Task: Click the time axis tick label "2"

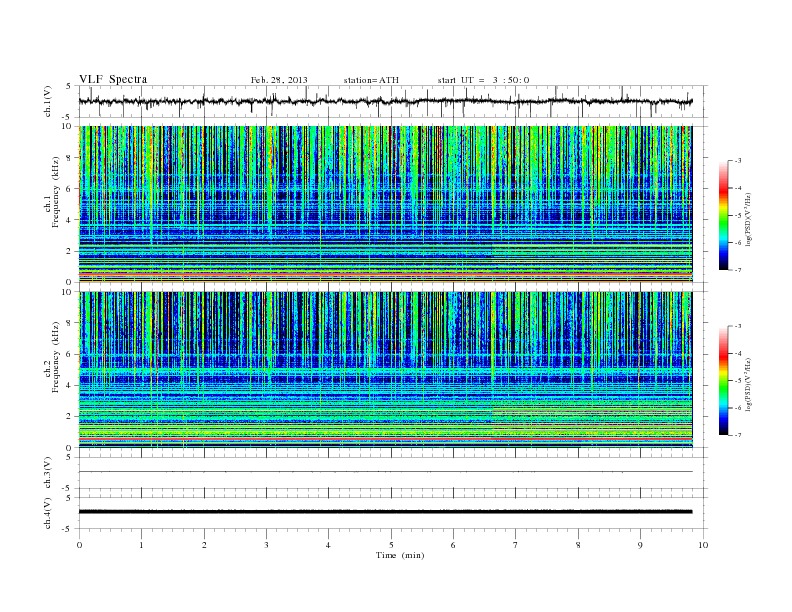Action: [x=204, y=545]
